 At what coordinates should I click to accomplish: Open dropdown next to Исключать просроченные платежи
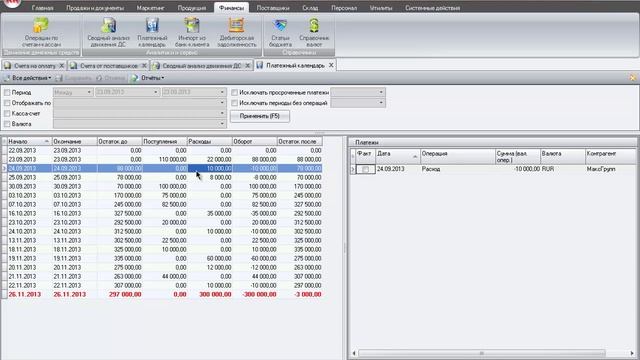click(x=381, y=92)
